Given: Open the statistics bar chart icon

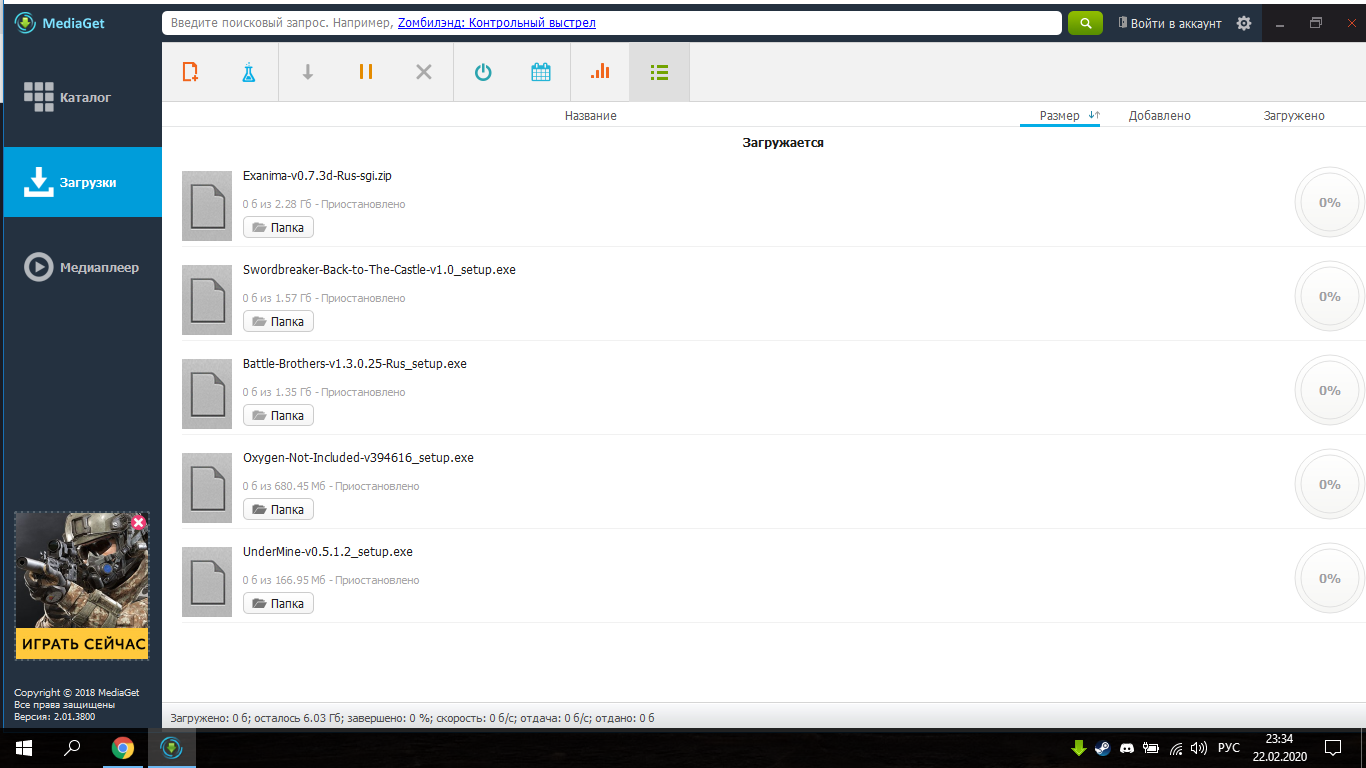Looking at the screenshot, I should click(x=600, y=72).
